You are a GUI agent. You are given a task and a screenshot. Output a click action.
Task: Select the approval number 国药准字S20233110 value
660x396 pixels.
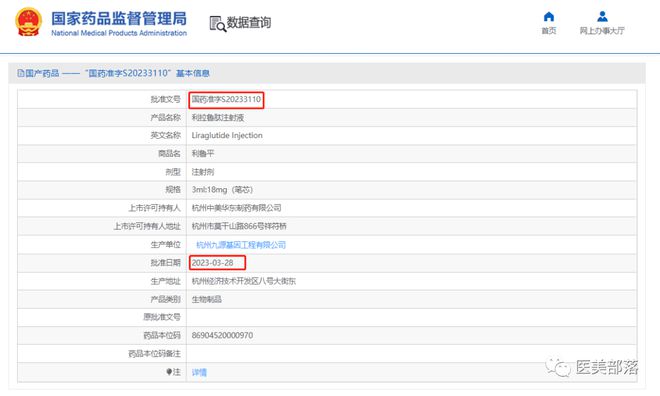(226, 99)
